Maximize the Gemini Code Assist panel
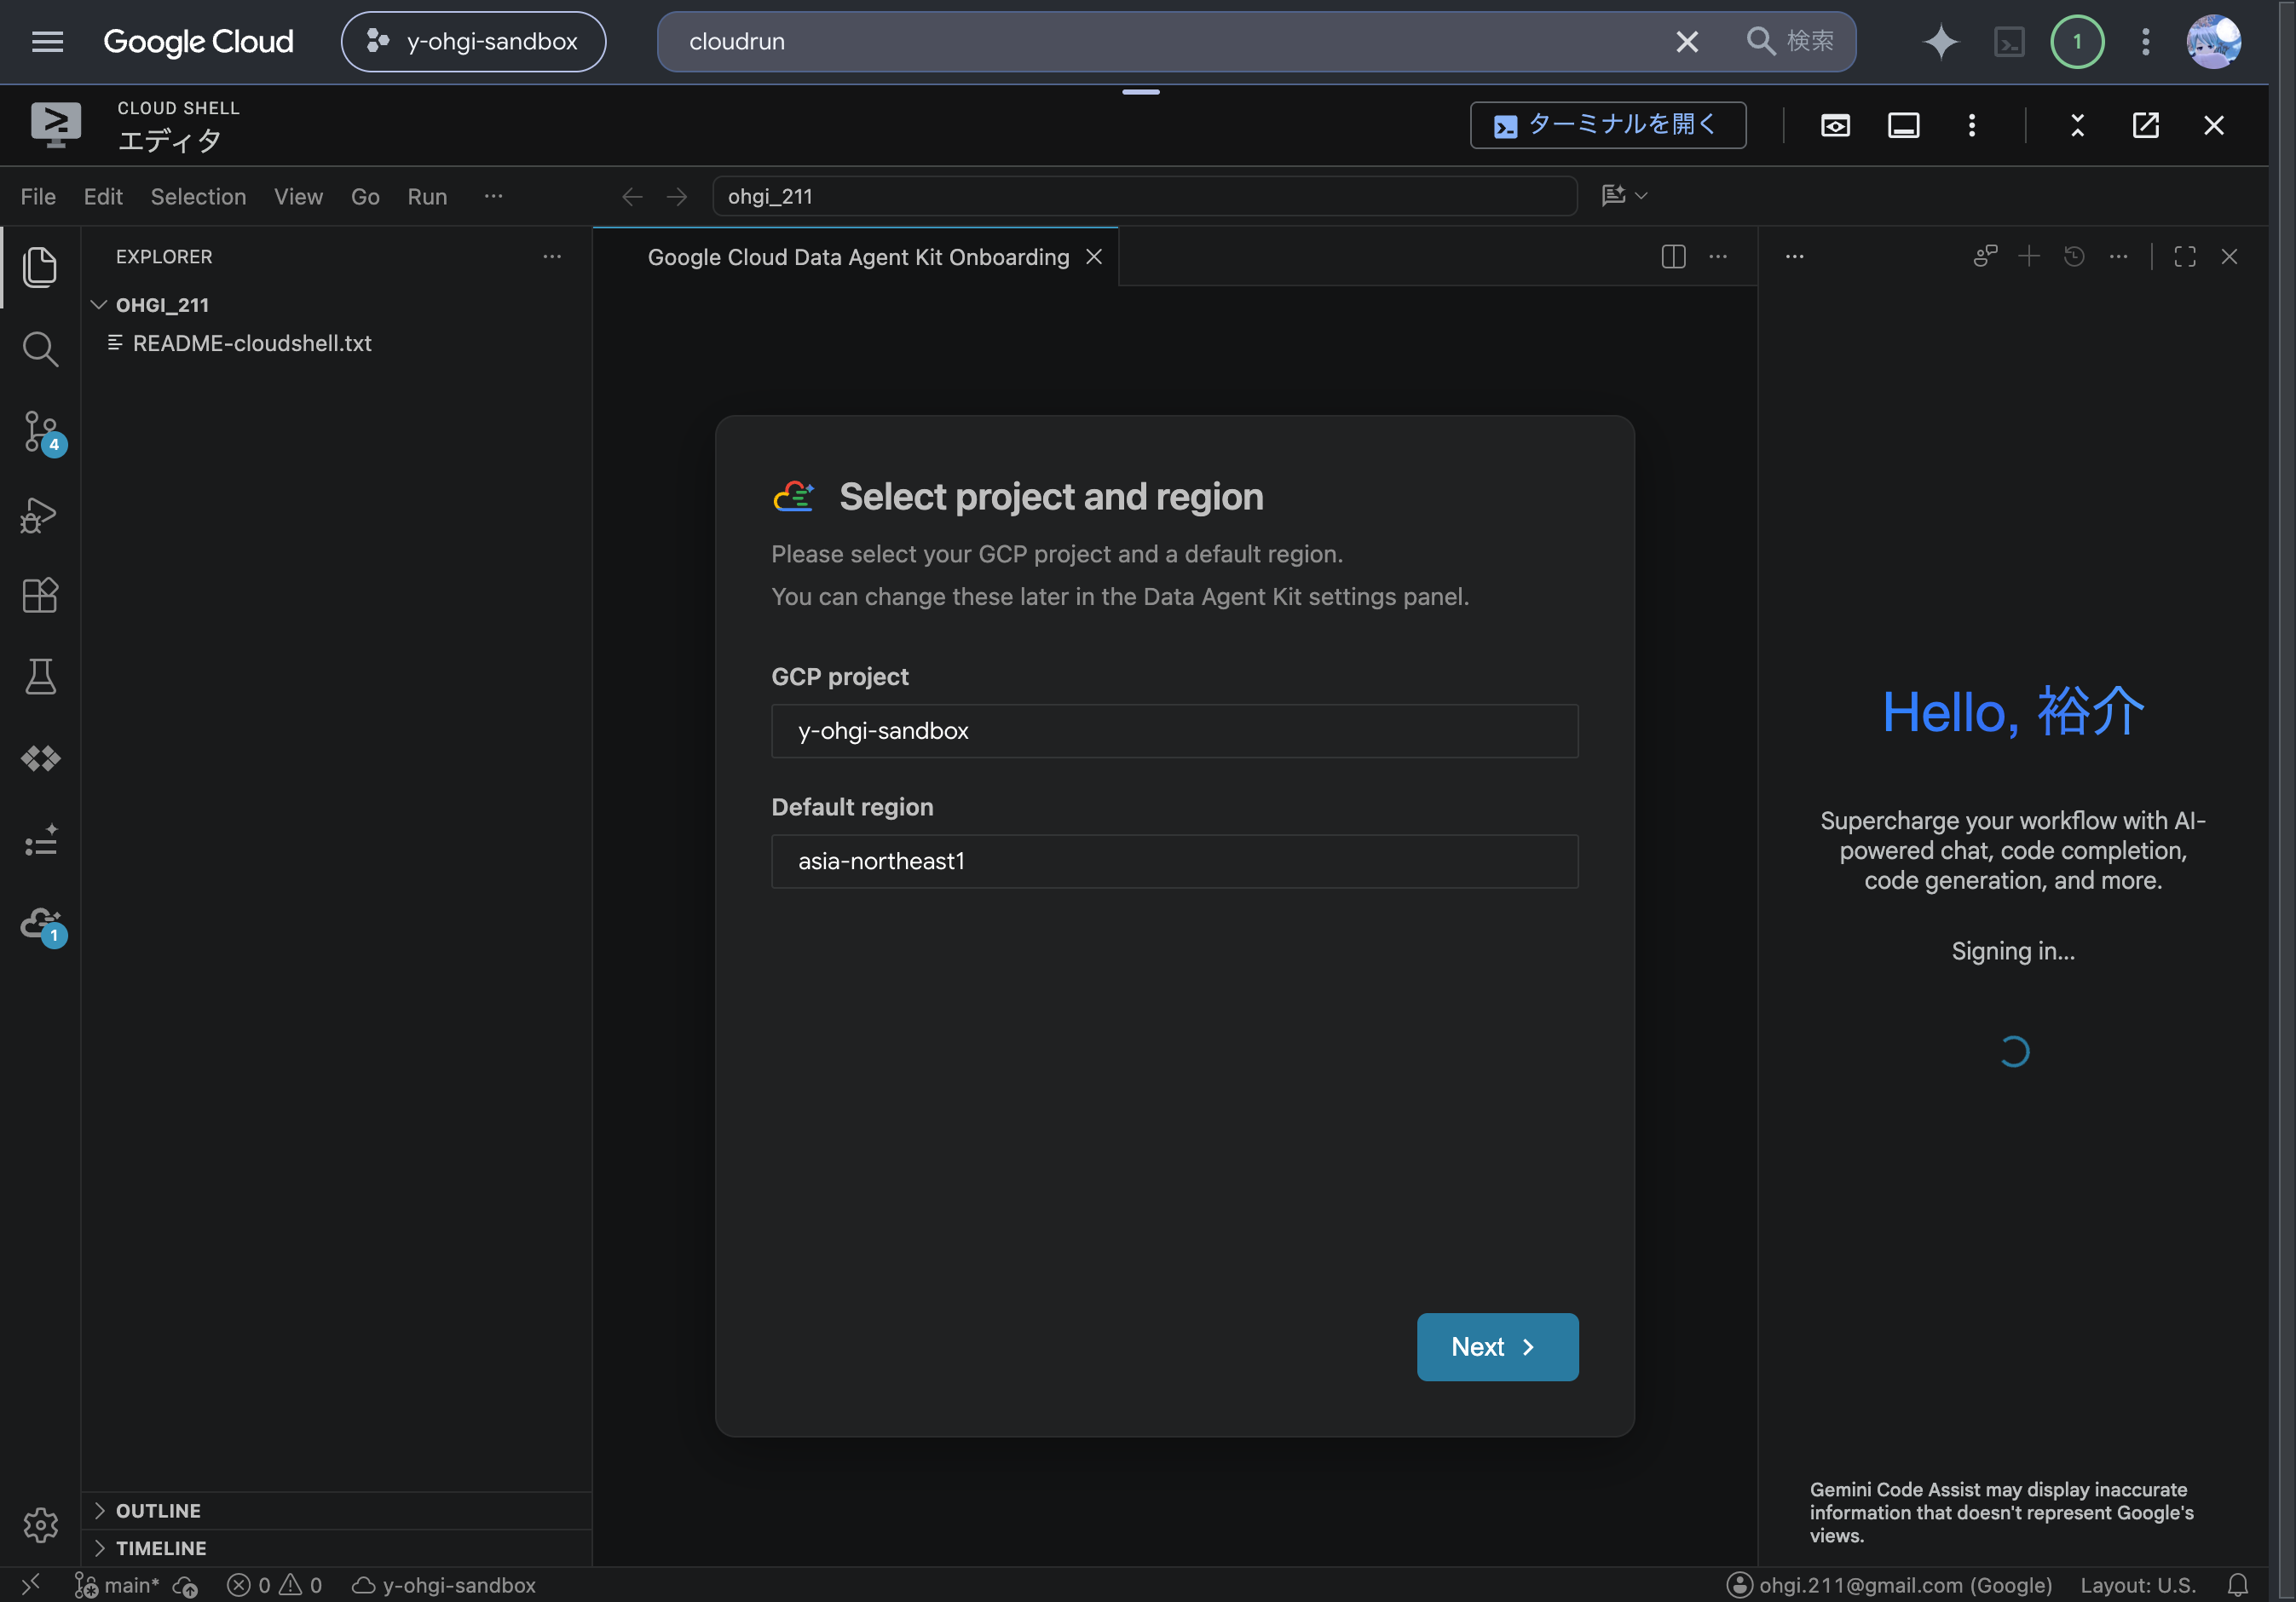 pyautogui.click(x=2185, y=257)
